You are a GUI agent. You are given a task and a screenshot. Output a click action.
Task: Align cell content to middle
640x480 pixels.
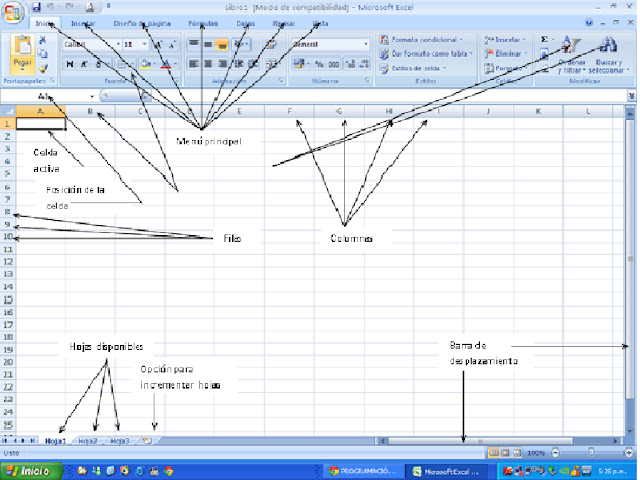click(x=208, y=44)
